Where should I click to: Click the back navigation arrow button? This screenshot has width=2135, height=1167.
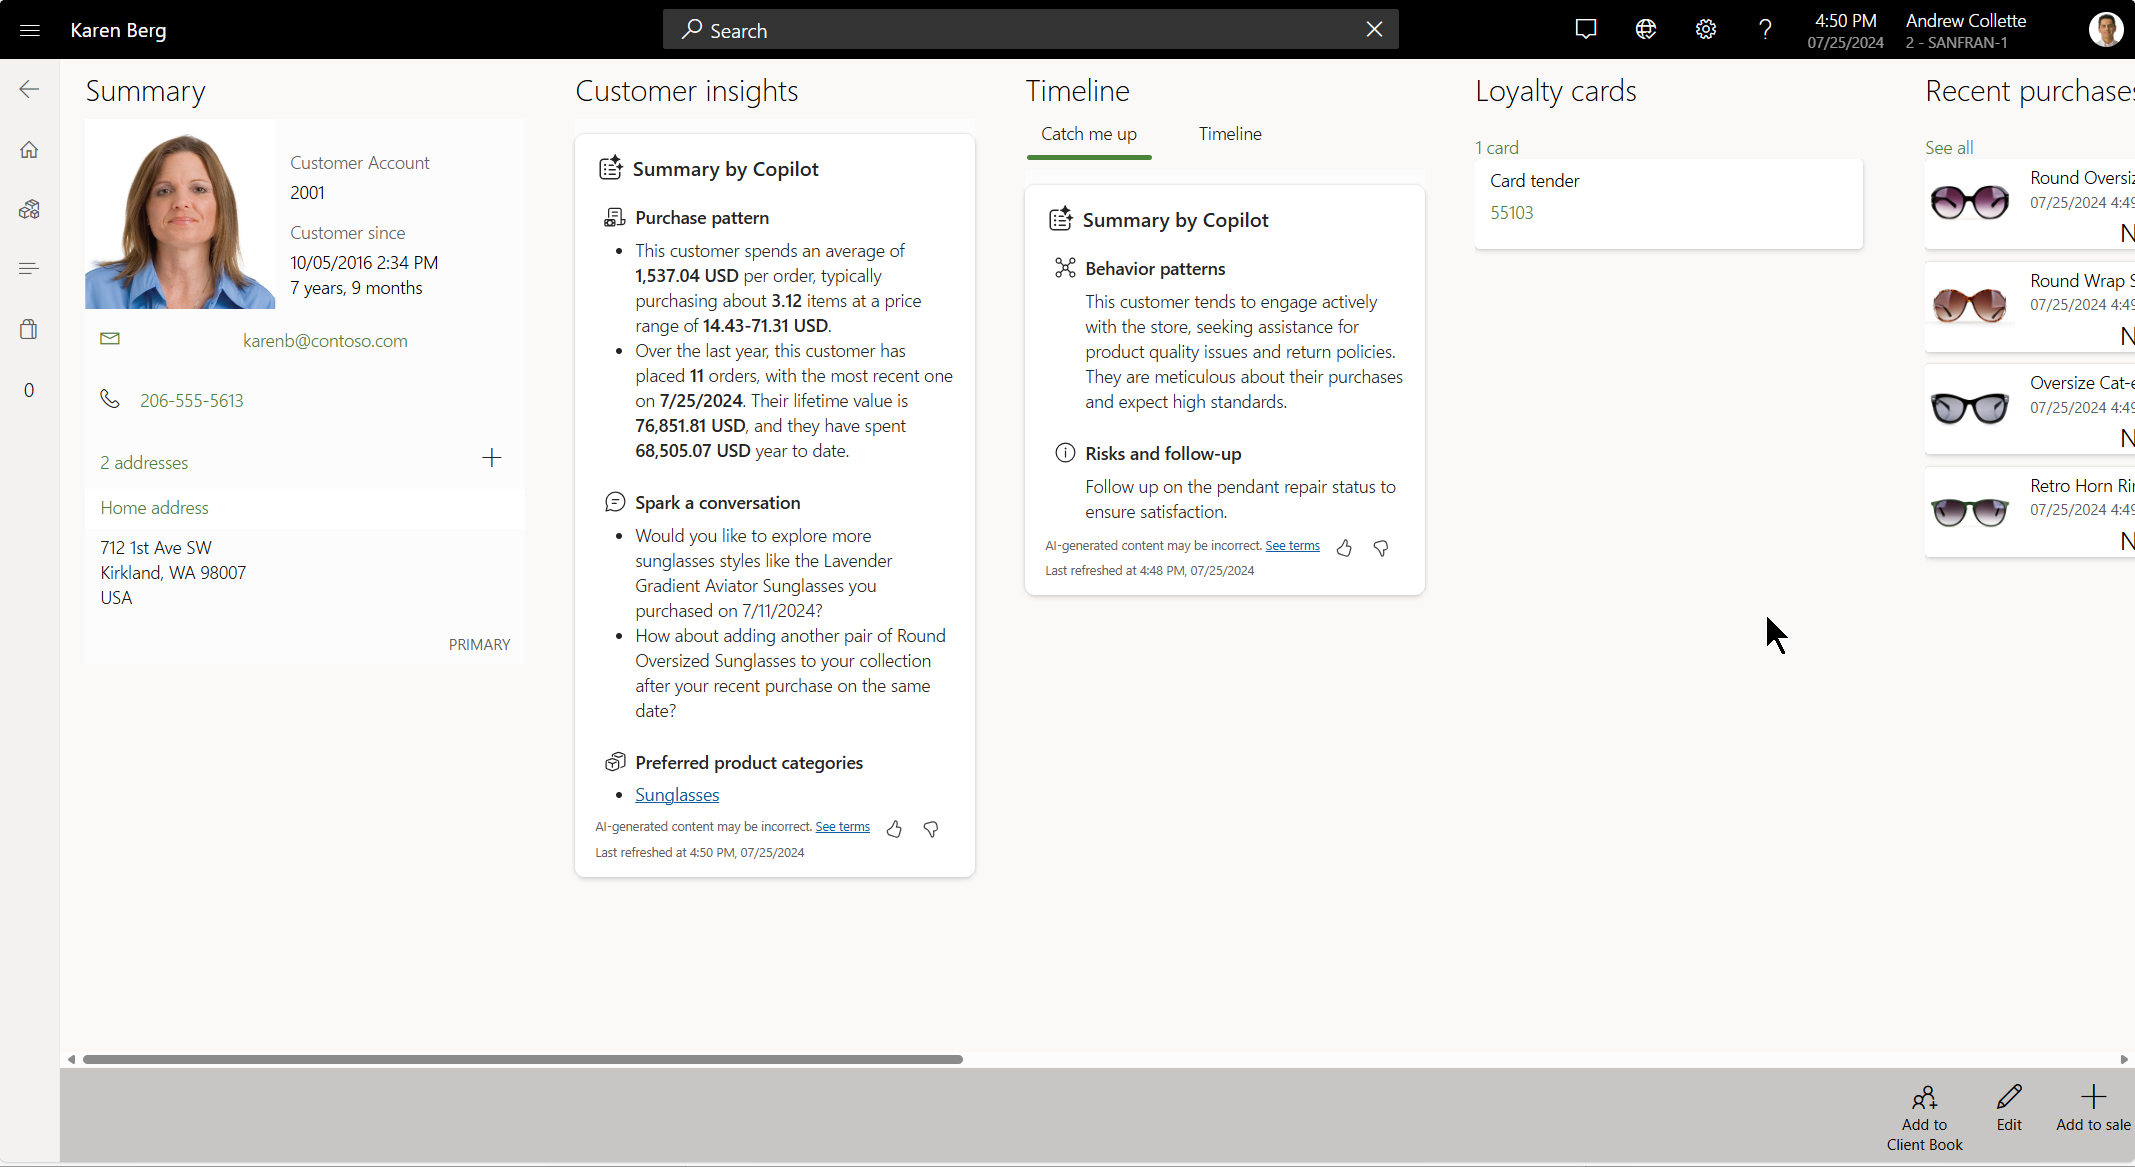click(x=29, y=89)
